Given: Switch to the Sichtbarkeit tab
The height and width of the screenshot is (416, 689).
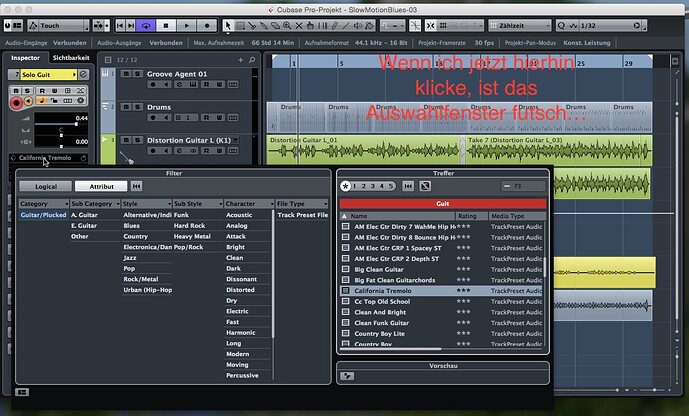Looking at the screenshot, I should pyautogui.click(x=71, y=58).
